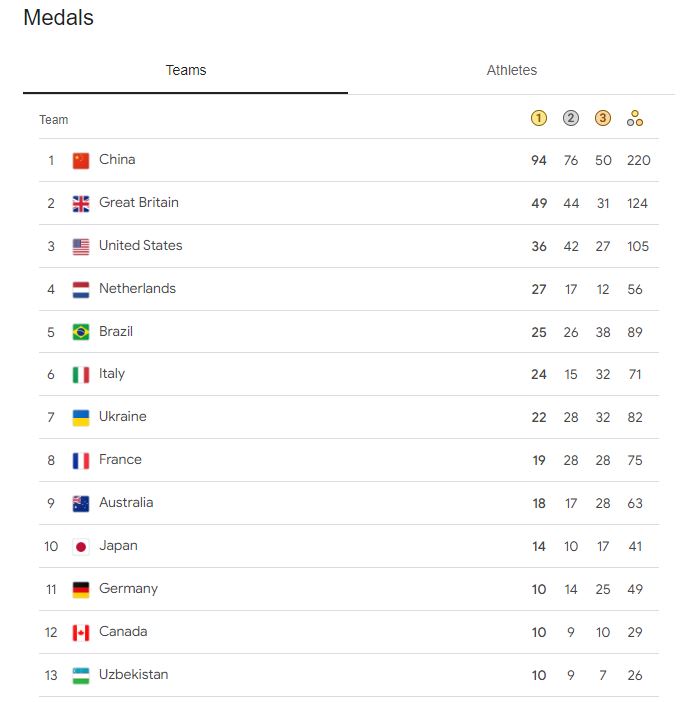This screenshot has width=690, height=702.
Task: Click the silver medal column icon
Action: click(570, 118)
